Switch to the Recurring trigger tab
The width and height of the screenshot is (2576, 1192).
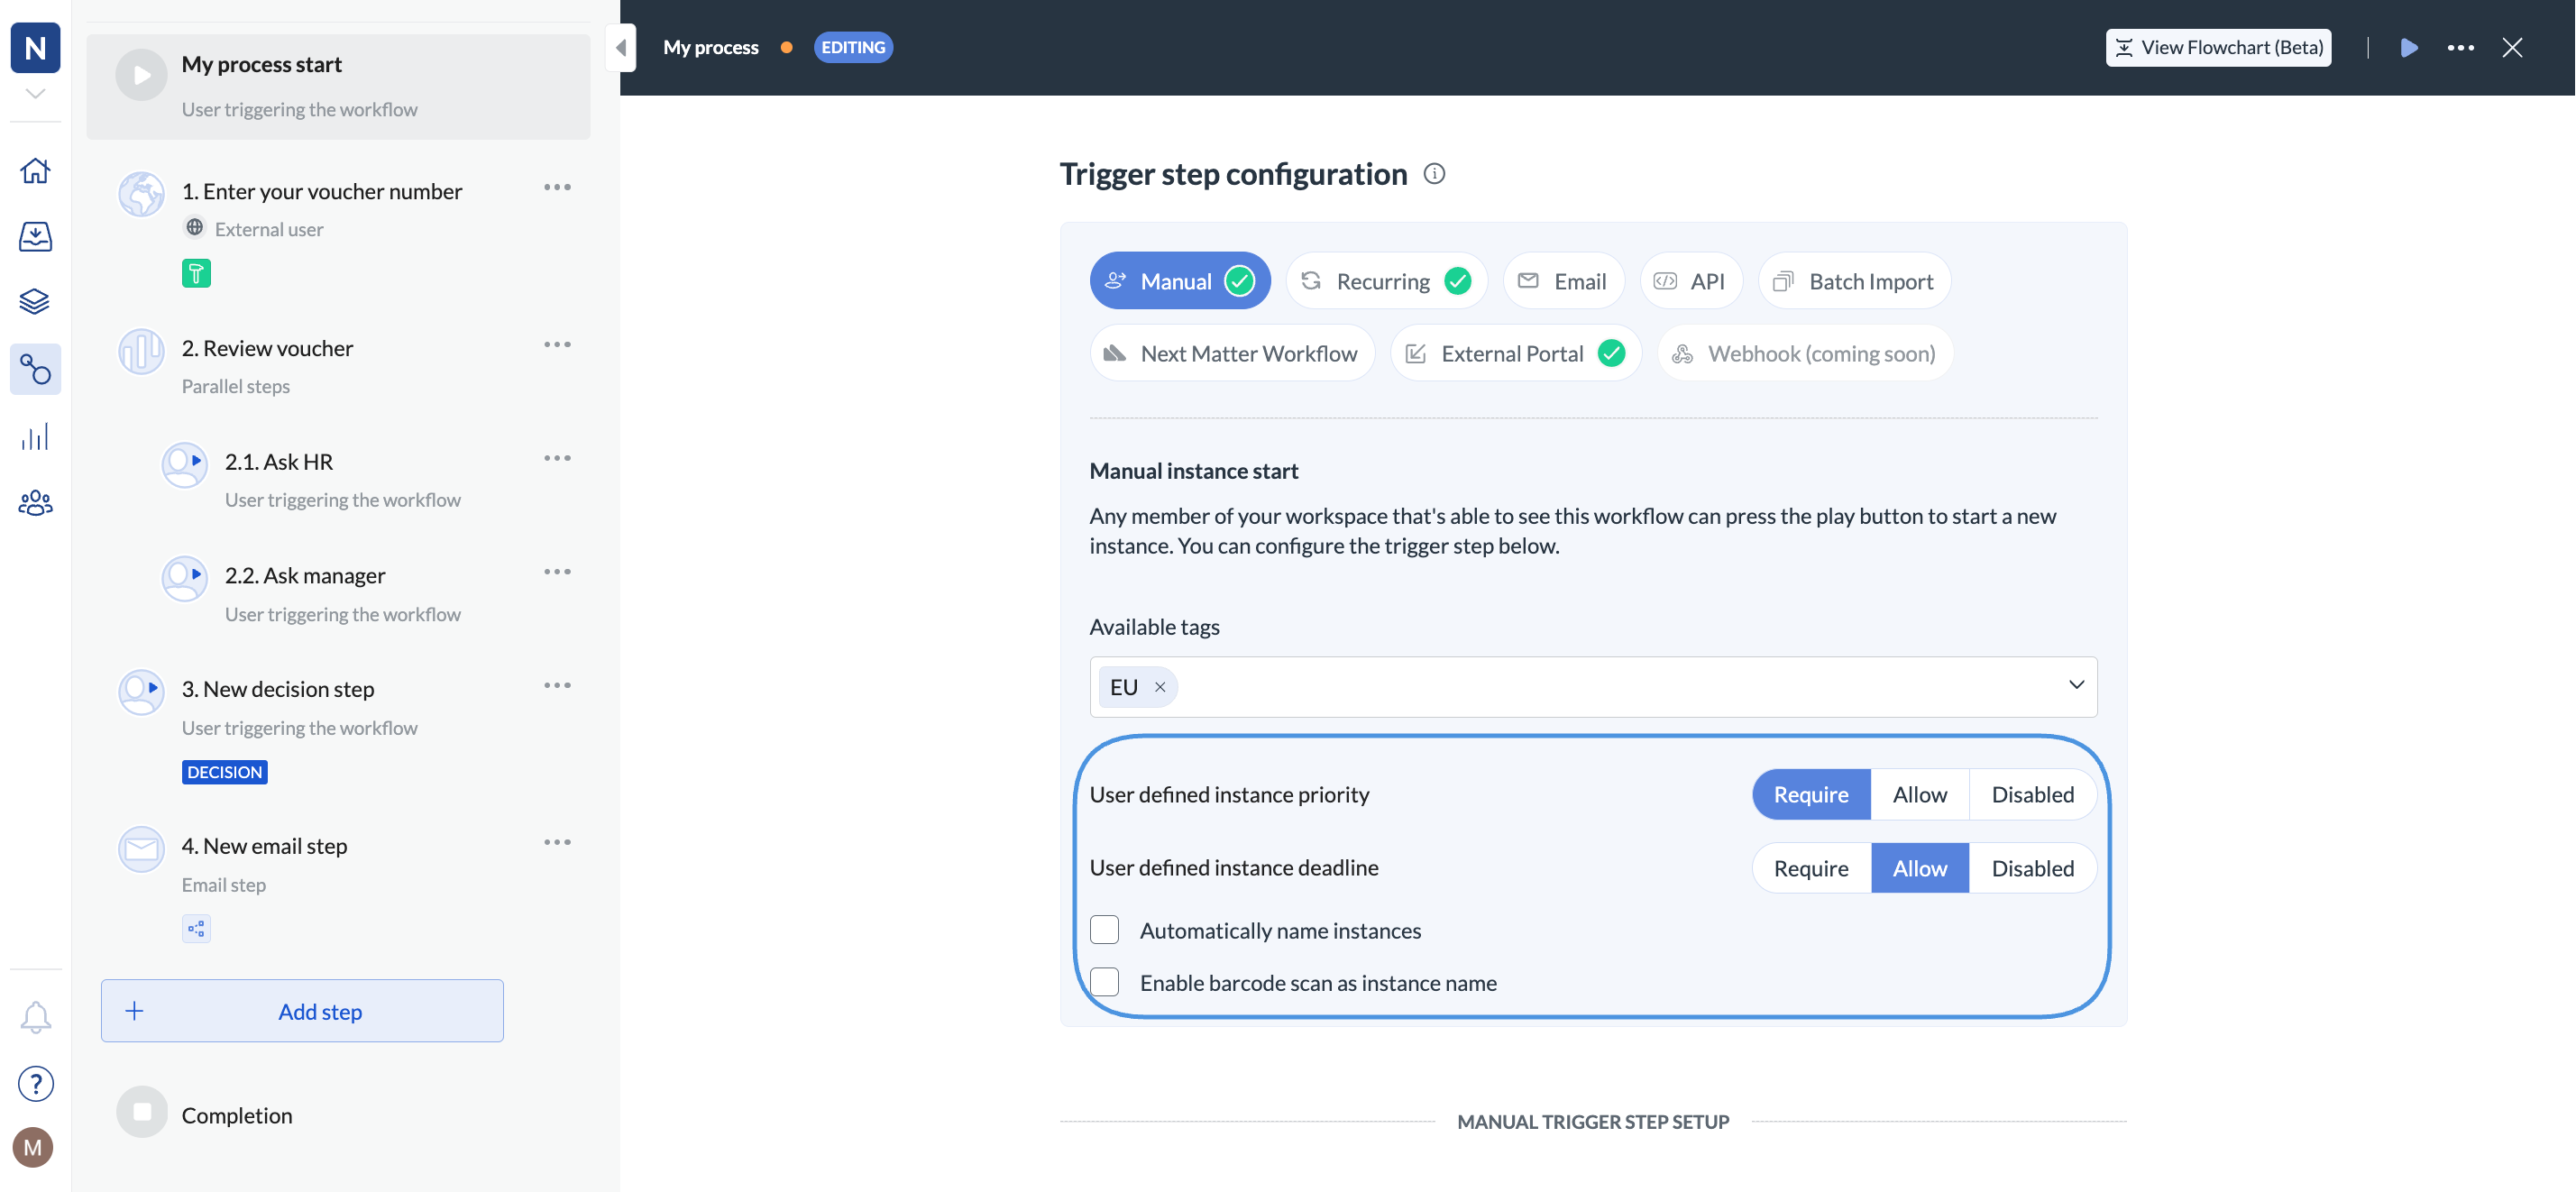[x=1384, y=281]
